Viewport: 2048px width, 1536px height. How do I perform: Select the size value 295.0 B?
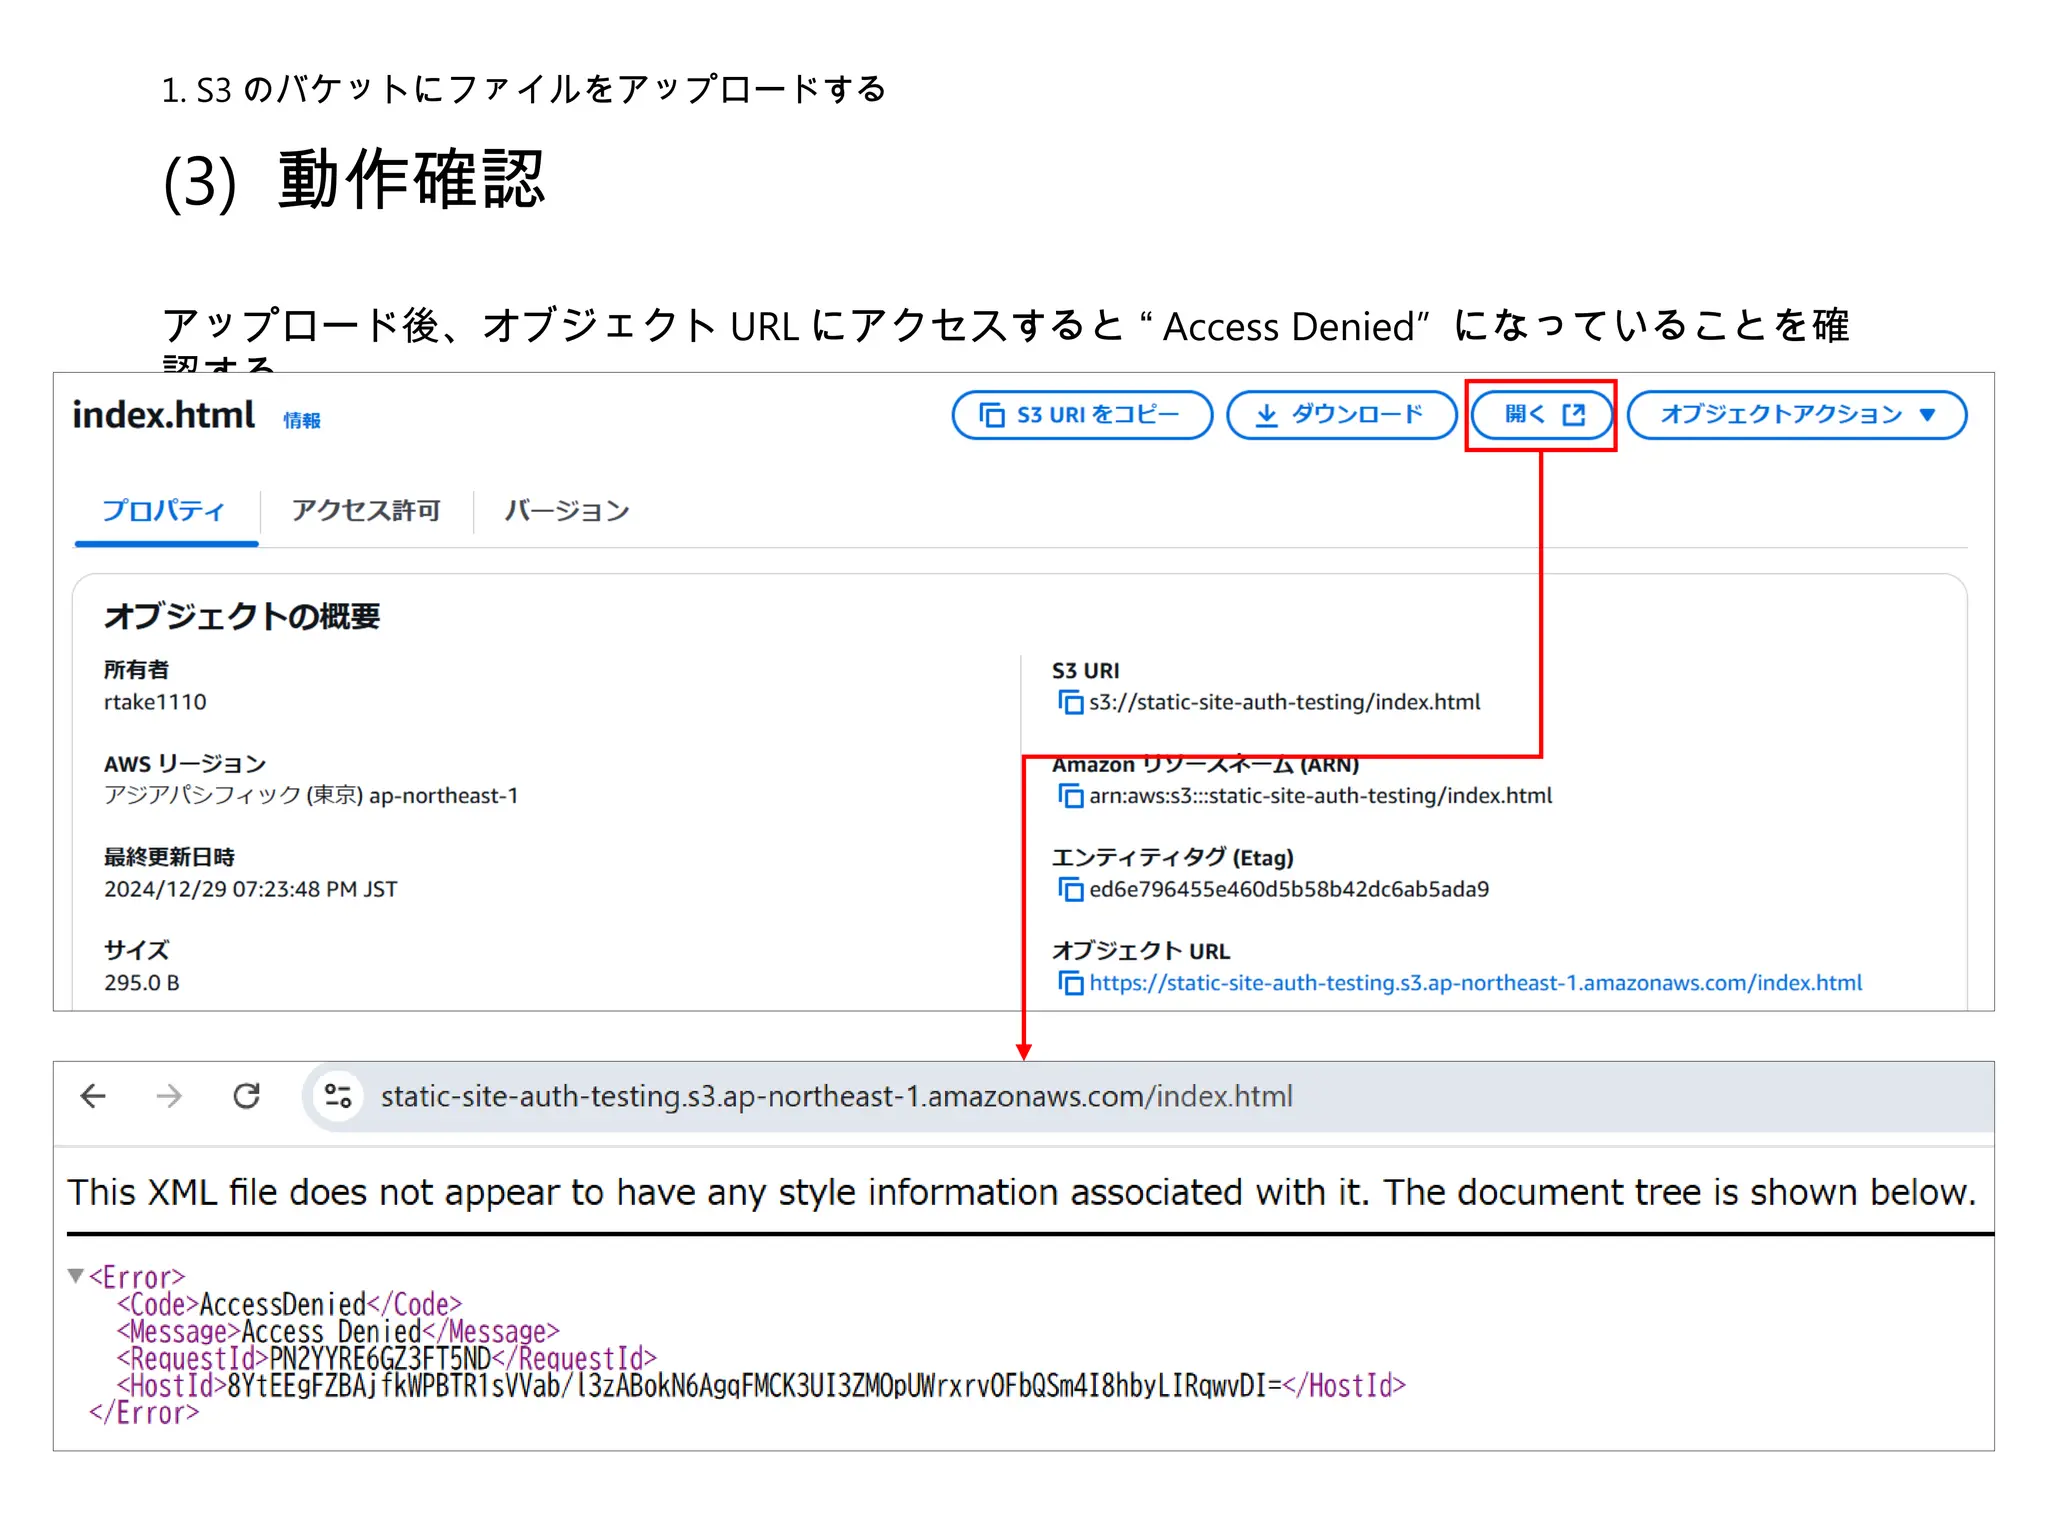click(x=142, y=983)
